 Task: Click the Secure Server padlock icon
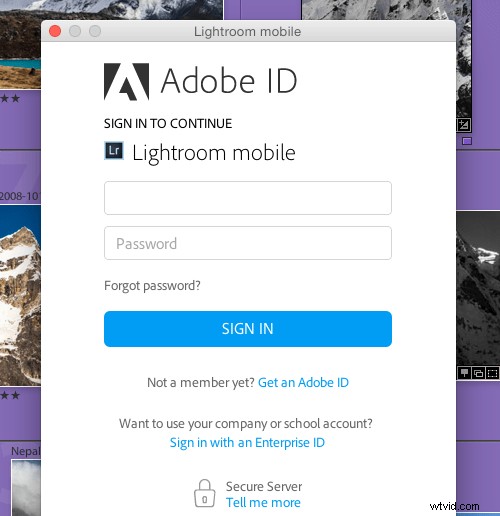tap(205, 493)
